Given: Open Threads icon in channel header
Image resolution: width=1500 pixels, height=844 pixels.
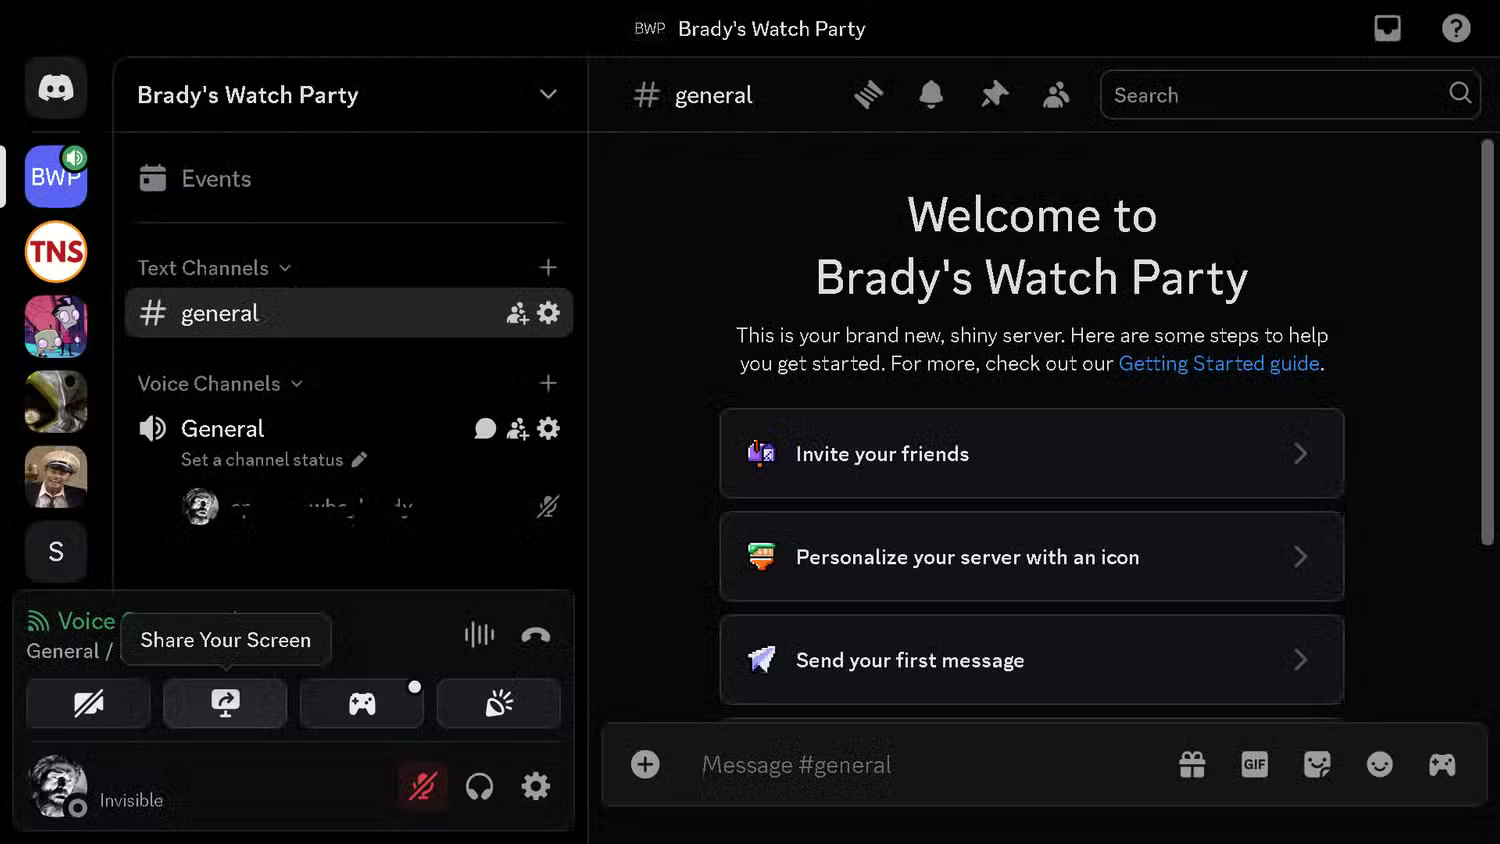Looking at the screenshot, I should pyautogui.click(x=868, y=95).
